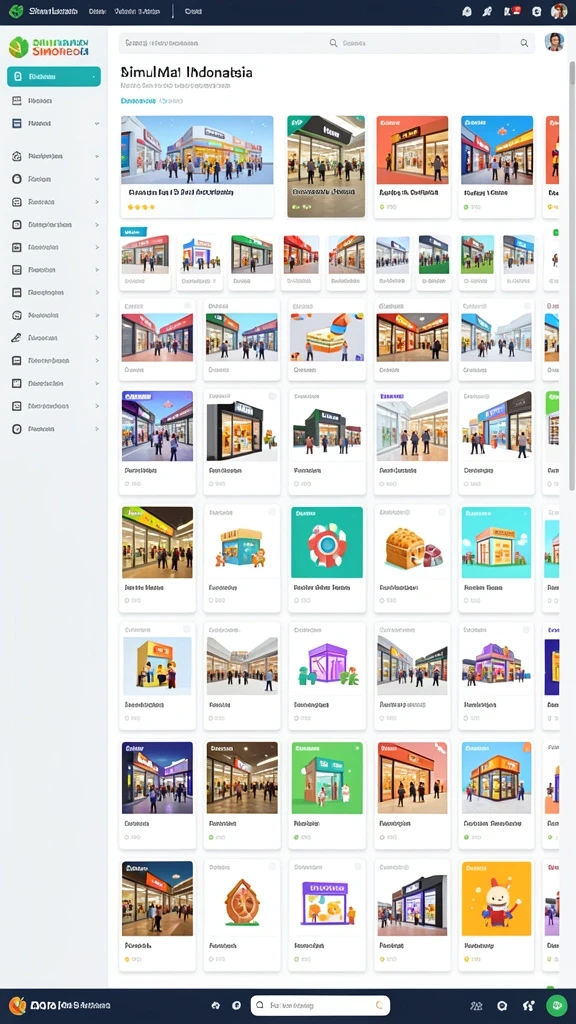Toggle the circle checkbox on the orange basket card
The width and height of the screenshot is (576, 1024).
pyautogui.click(x=441, y=513)
